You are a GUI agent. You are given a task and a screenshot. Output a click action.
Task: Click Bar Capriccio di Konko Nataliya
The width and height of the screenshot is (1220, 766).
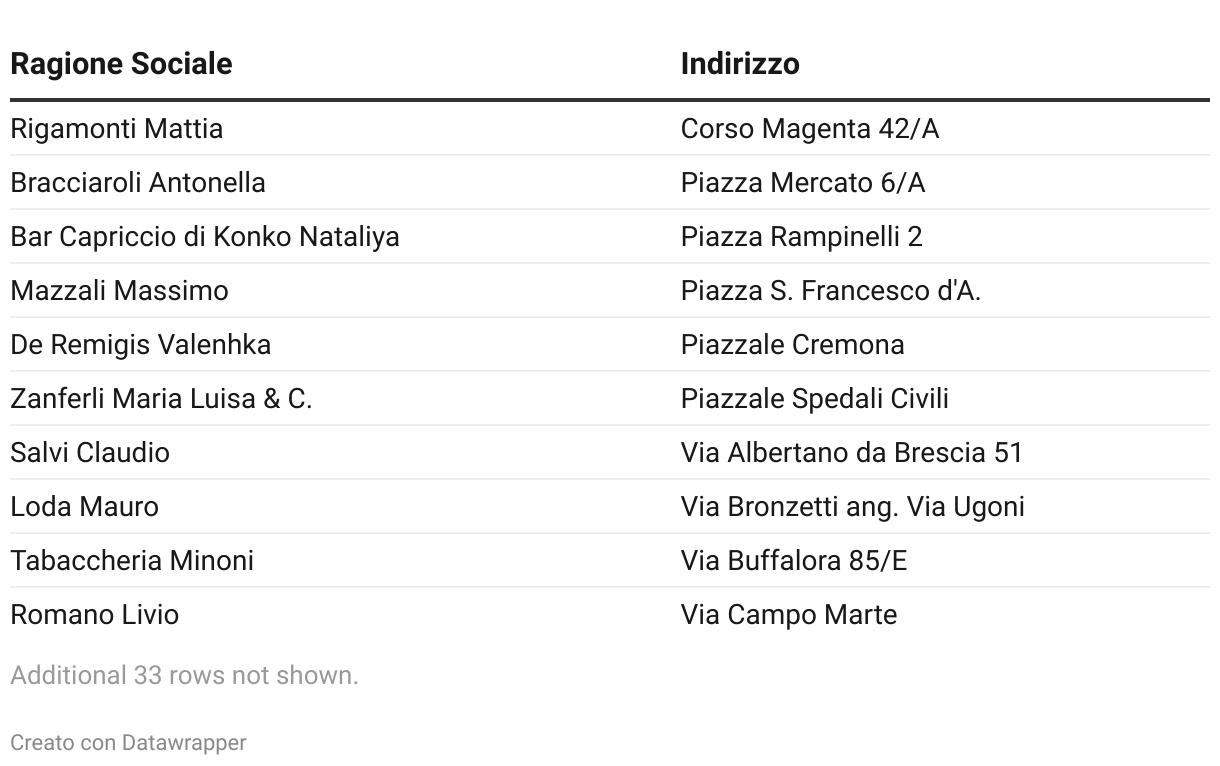(x=205, y=237)
